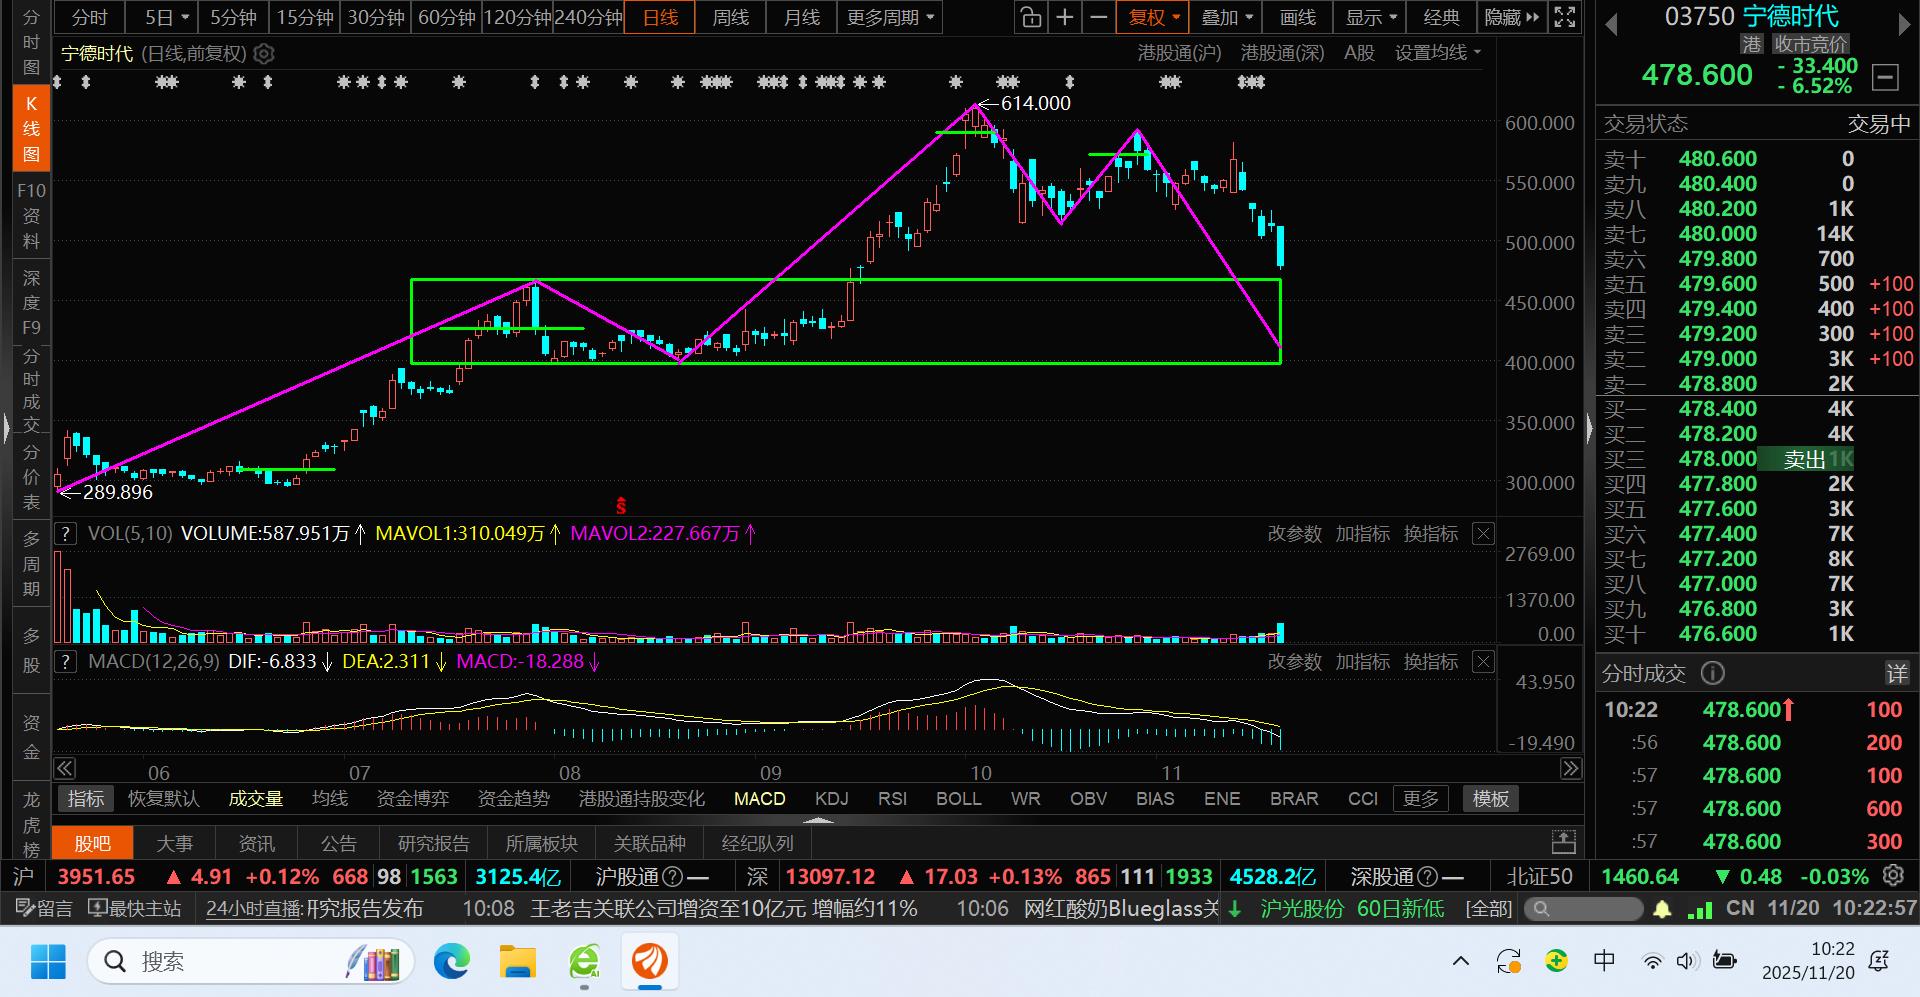
Task: Open the trading app taskbar icon
Action: [x=650, y=962]
